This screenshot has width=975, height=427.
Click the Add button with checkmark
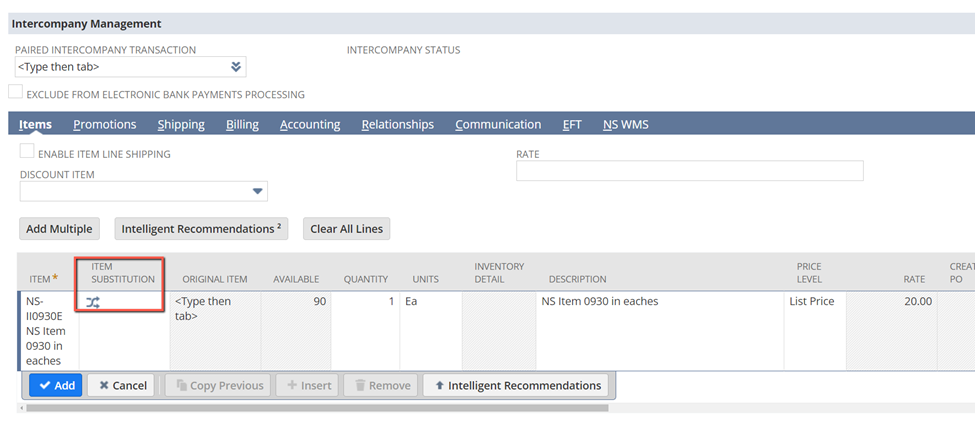55,385
